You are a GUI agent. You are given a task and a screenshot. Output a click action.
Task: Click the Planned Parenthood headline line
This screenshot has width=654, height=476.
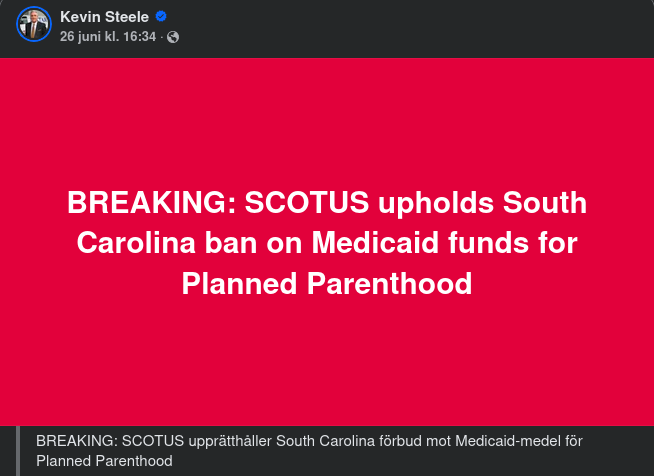click(x=327, y=283)
